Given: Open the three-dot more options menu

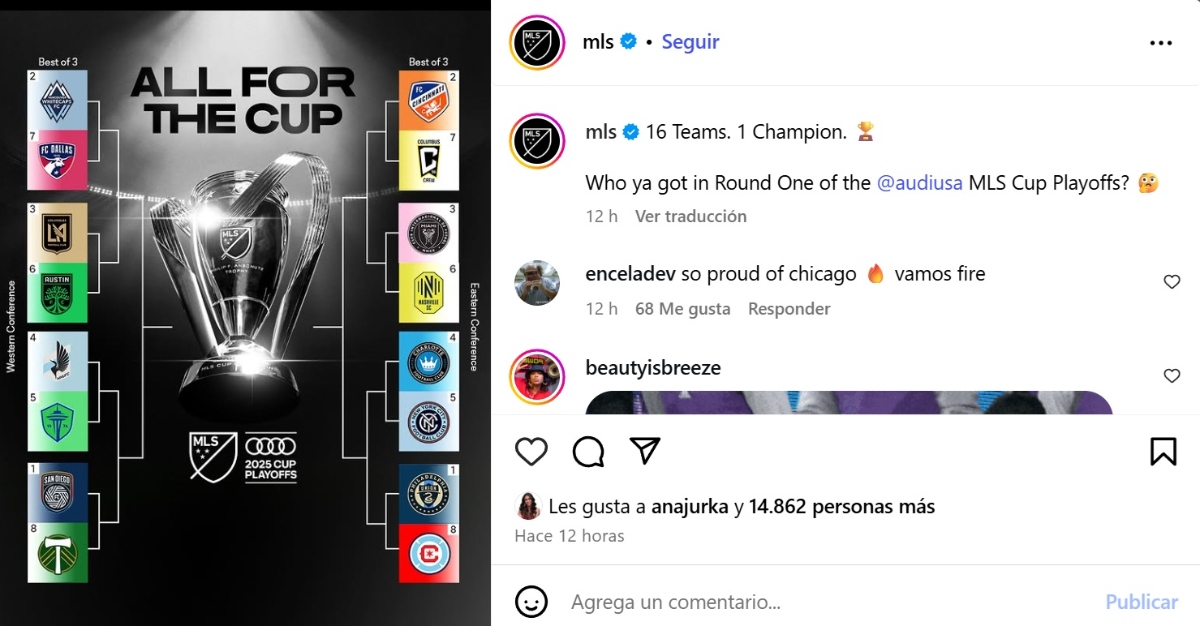Looking at the screenshot, I should (x=1160, y=43).
